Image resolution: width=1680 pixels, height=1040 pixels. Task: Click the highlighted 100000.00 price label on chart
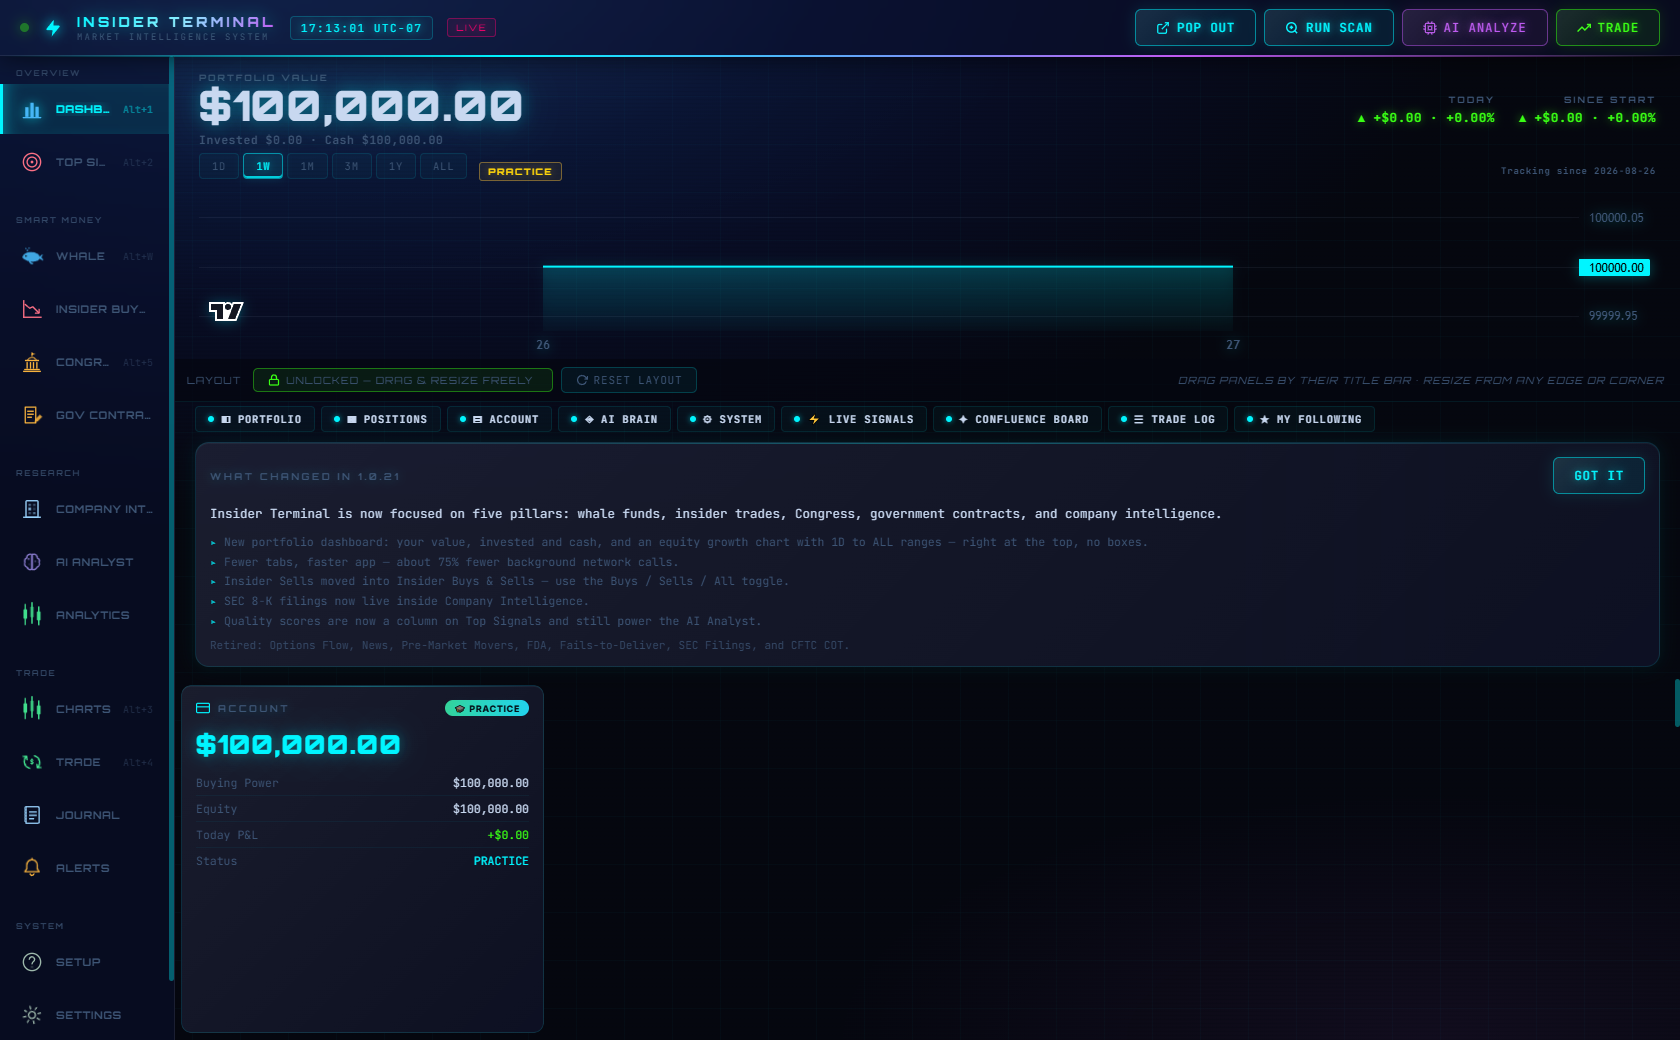(1614, 268)
